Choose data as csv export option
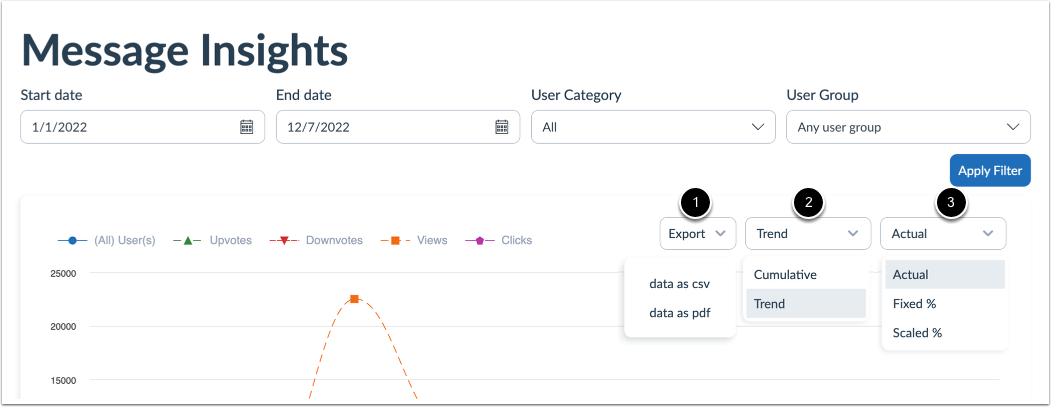This screenshot has height=407, width=1051. 679,284
